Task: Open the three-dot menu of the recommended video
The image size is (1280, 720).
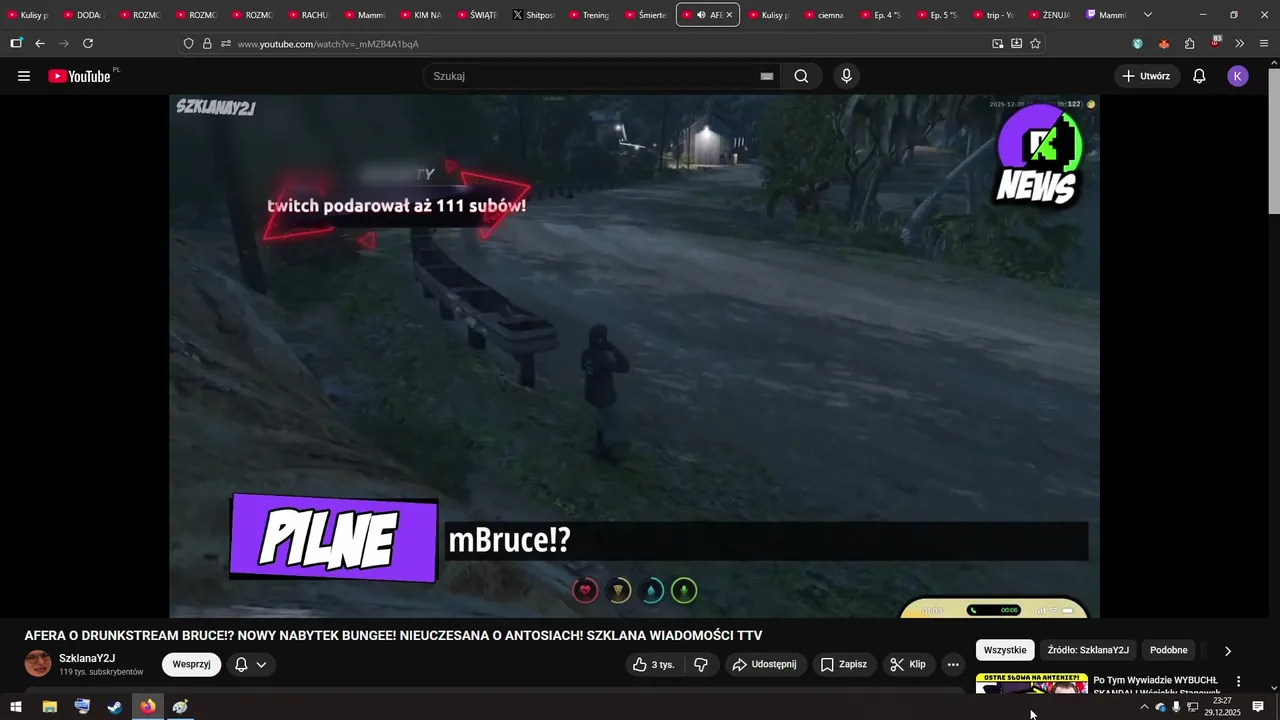Action: [x=1238, y=681]
